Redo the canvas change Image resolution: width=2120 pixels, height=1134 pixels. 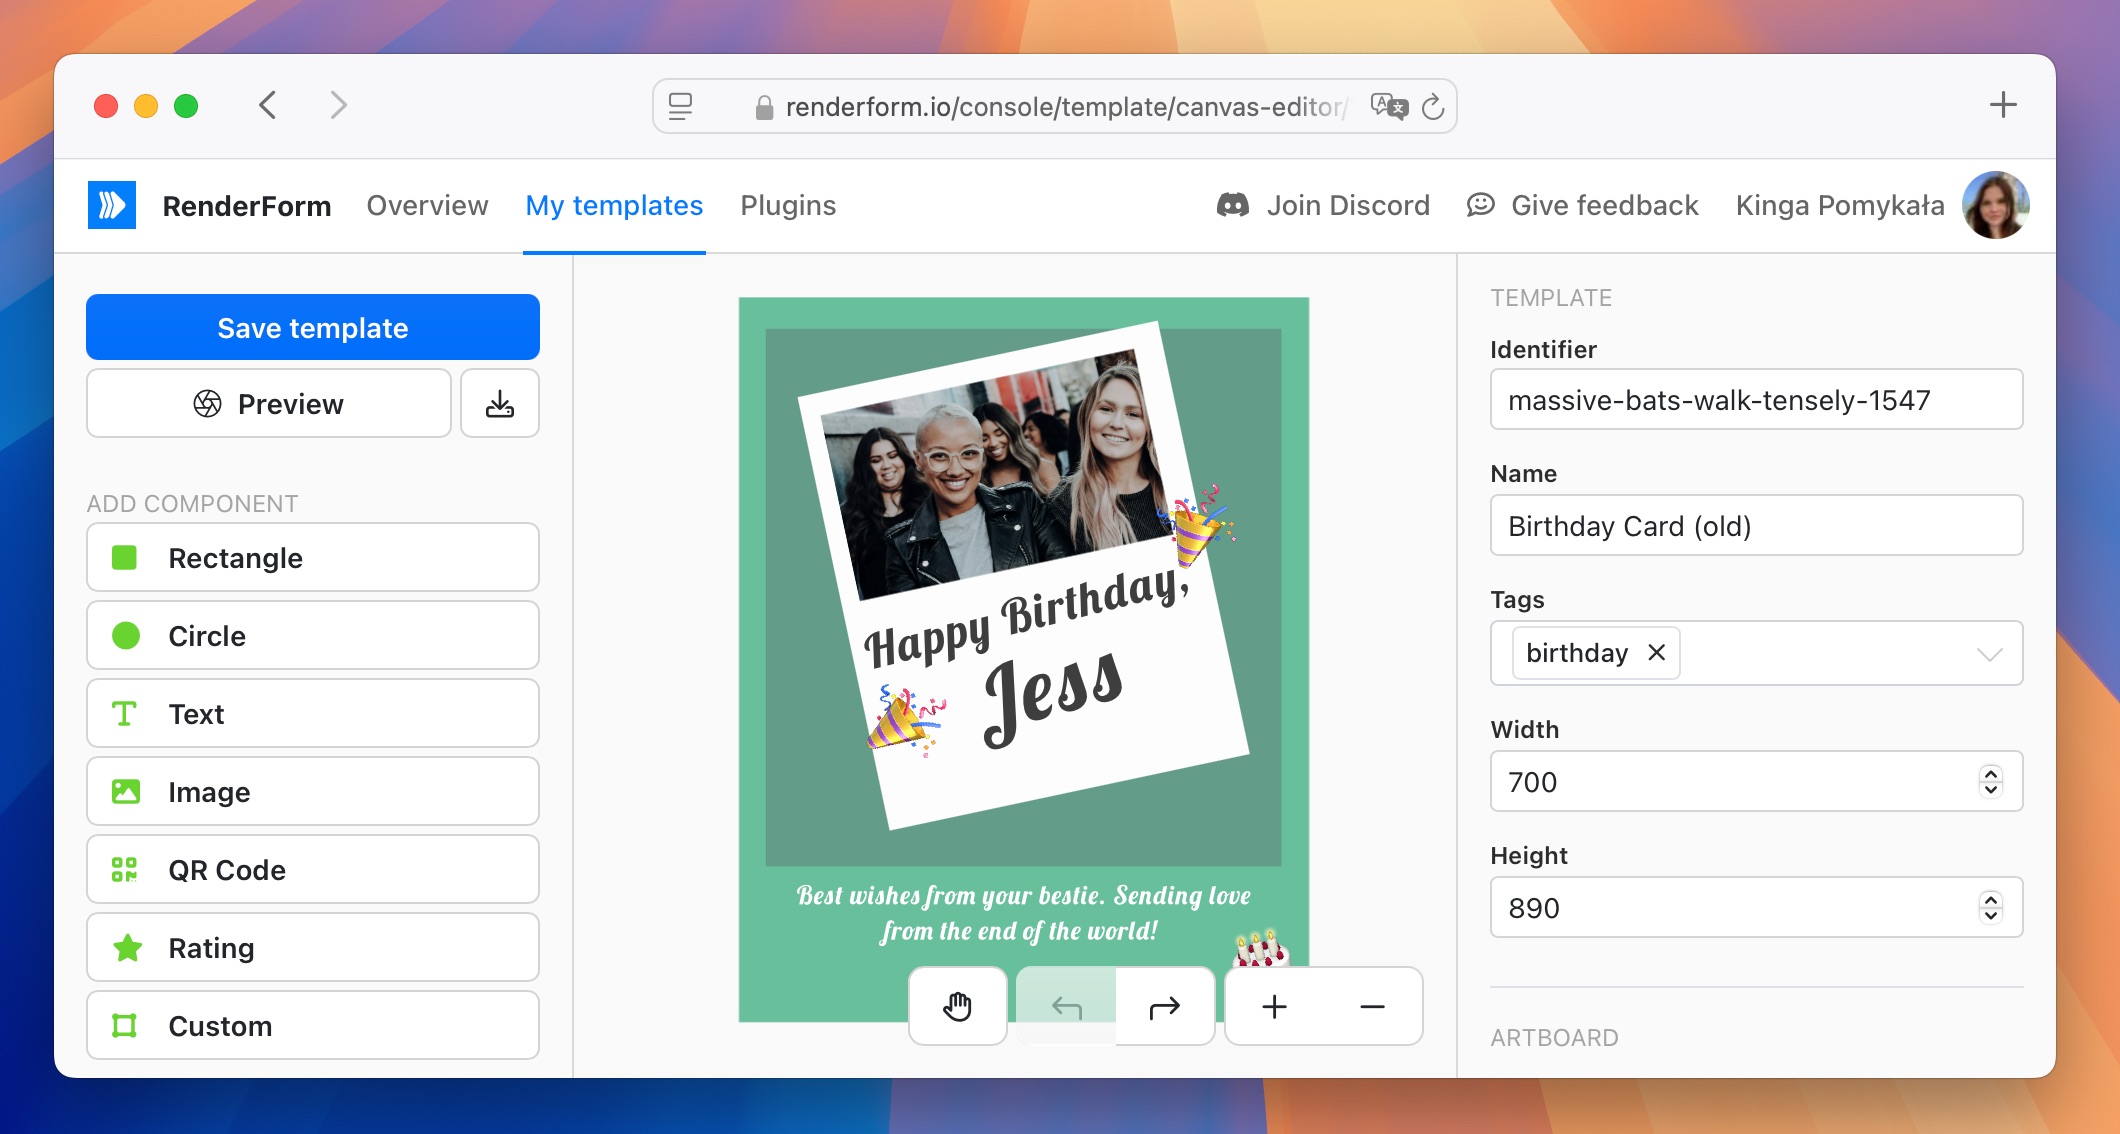tap(1165, 1006)
